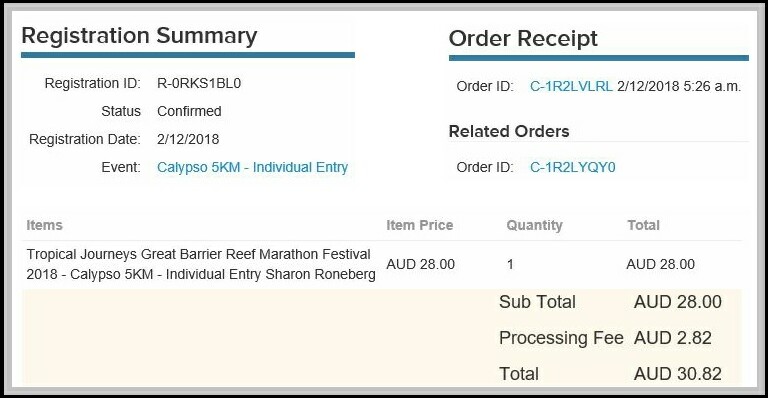Click the Total column header
Screen dimensions: 768x398
point(644,225)
